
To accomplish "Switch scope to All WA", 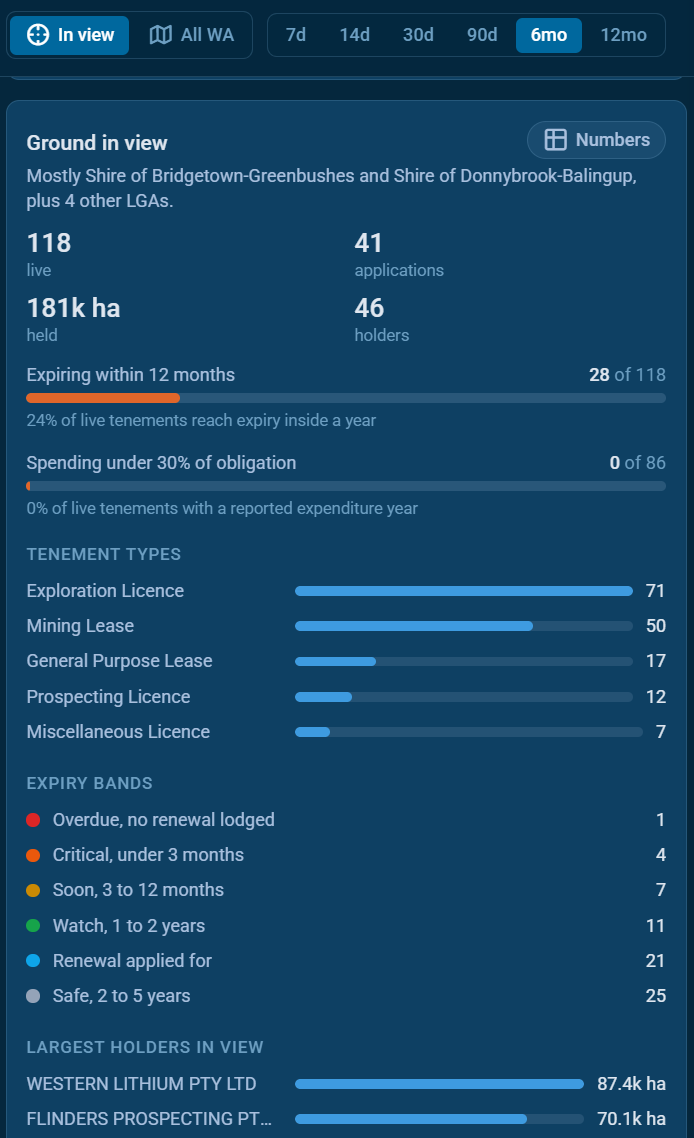I will (x=192, y=35).
